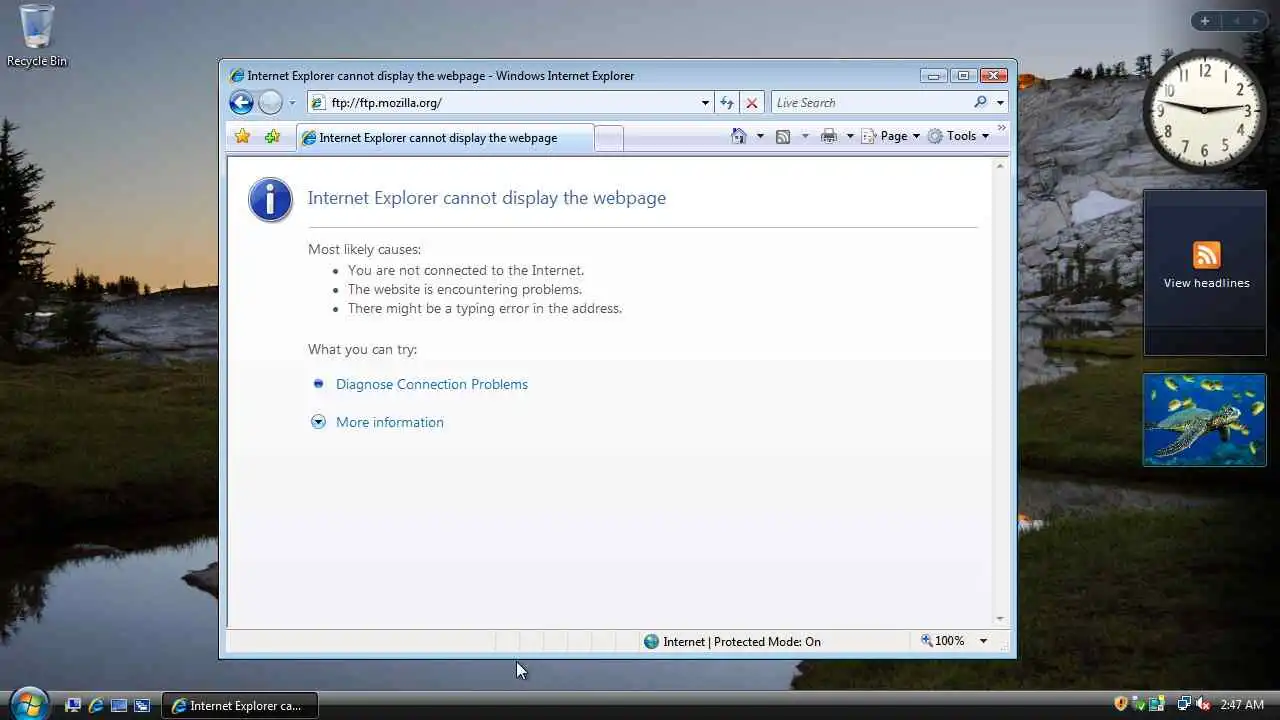Click the sidebar Add gadget plus button
Viewport: 1280px width, 720px height.
click(1205, 21)
